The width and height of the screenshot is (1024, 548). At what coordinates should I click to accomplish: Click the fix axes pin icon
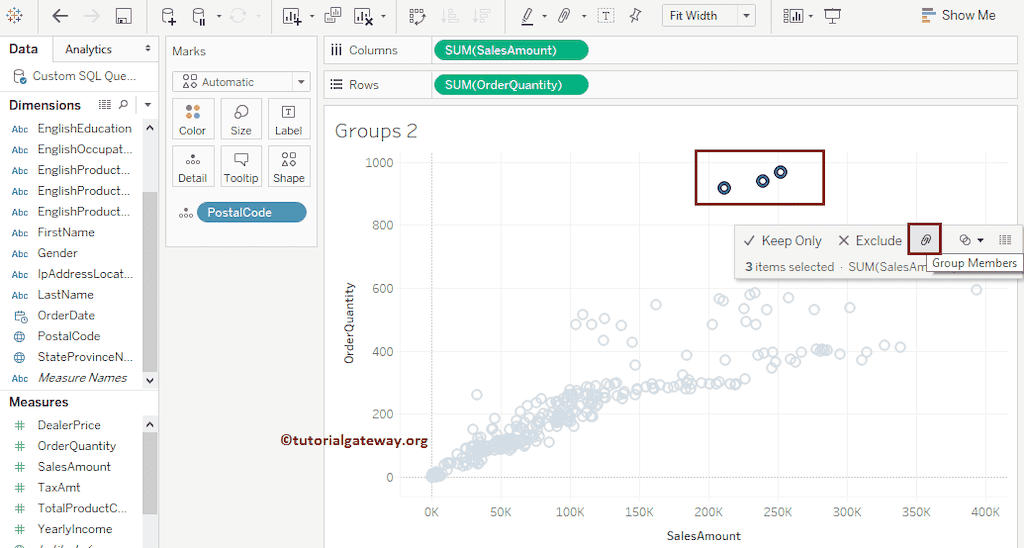[635, 16]
